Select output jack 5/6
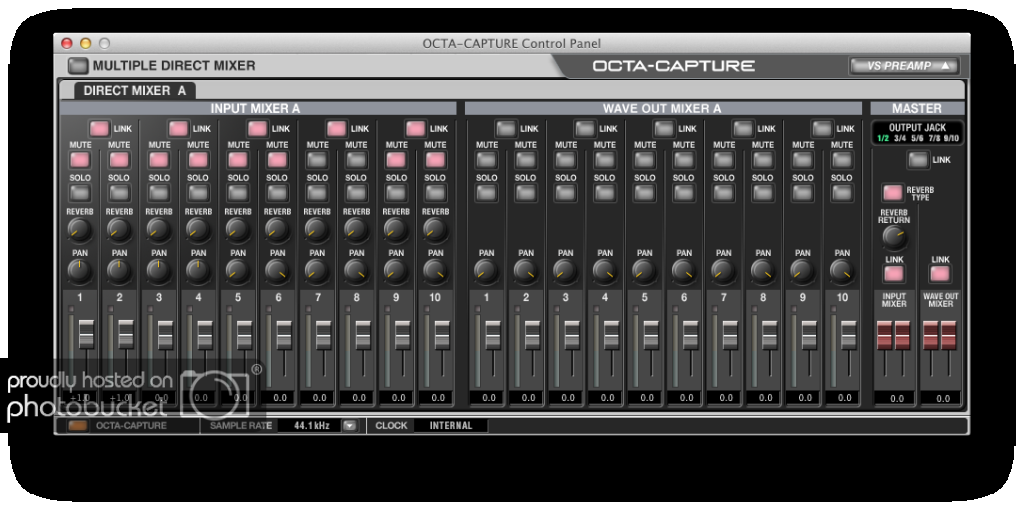This screenshot has height=510, width=1024. pyautogui.click(x=917, y=138)
